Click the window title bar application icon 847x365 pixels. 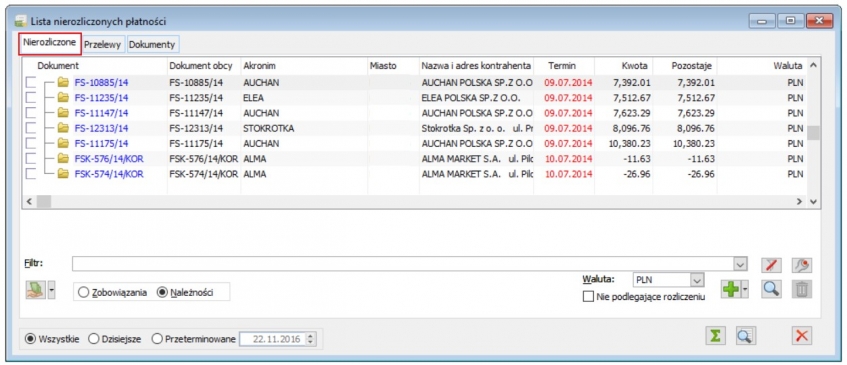pos(21,22)
